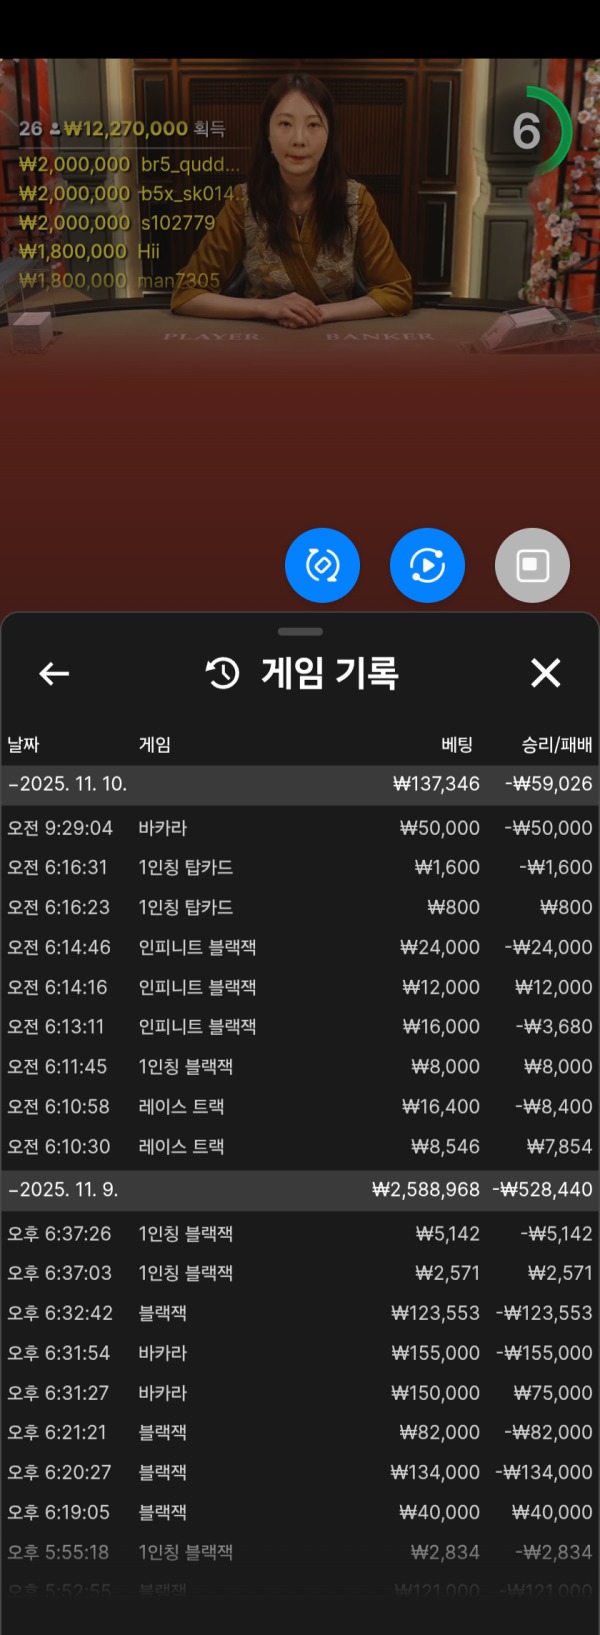Image resolution: width=600 pixels, height=1635 pixels.
Task: Open the 오후 5:55:18 1인칭 블랙잭 record
Action: point(300,1553)
